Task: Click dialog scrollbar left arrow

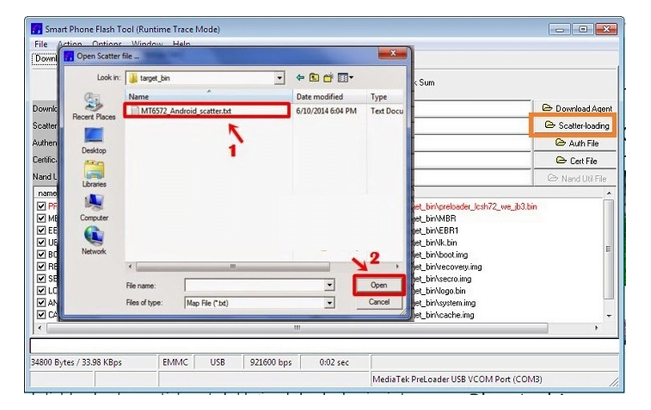Action: [130, 266]
